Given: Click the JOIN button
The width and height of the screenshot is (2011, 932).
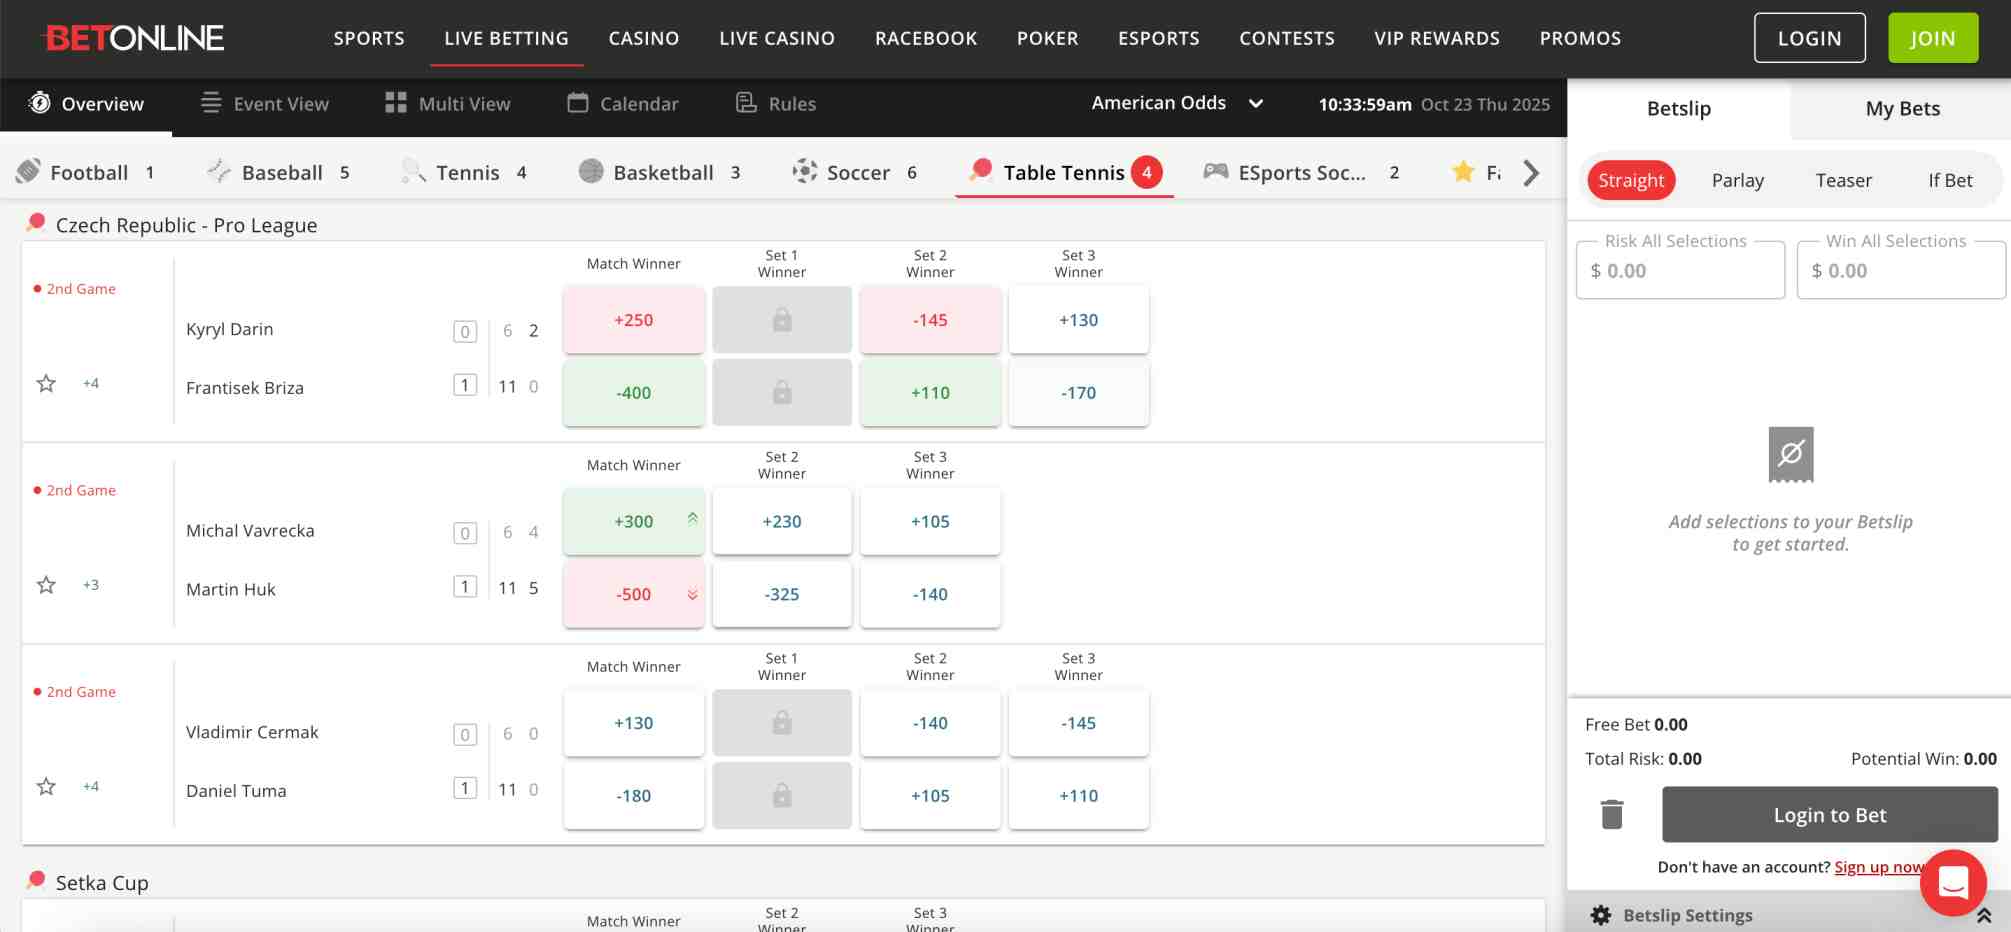Looking at the screenshot, I should [1932, 37].
